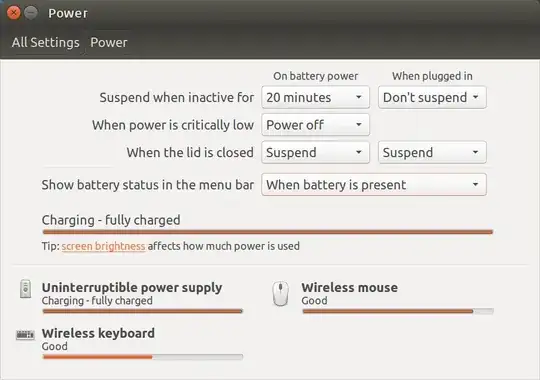Select the Wireless mouse device title

(x=350, y=287)
